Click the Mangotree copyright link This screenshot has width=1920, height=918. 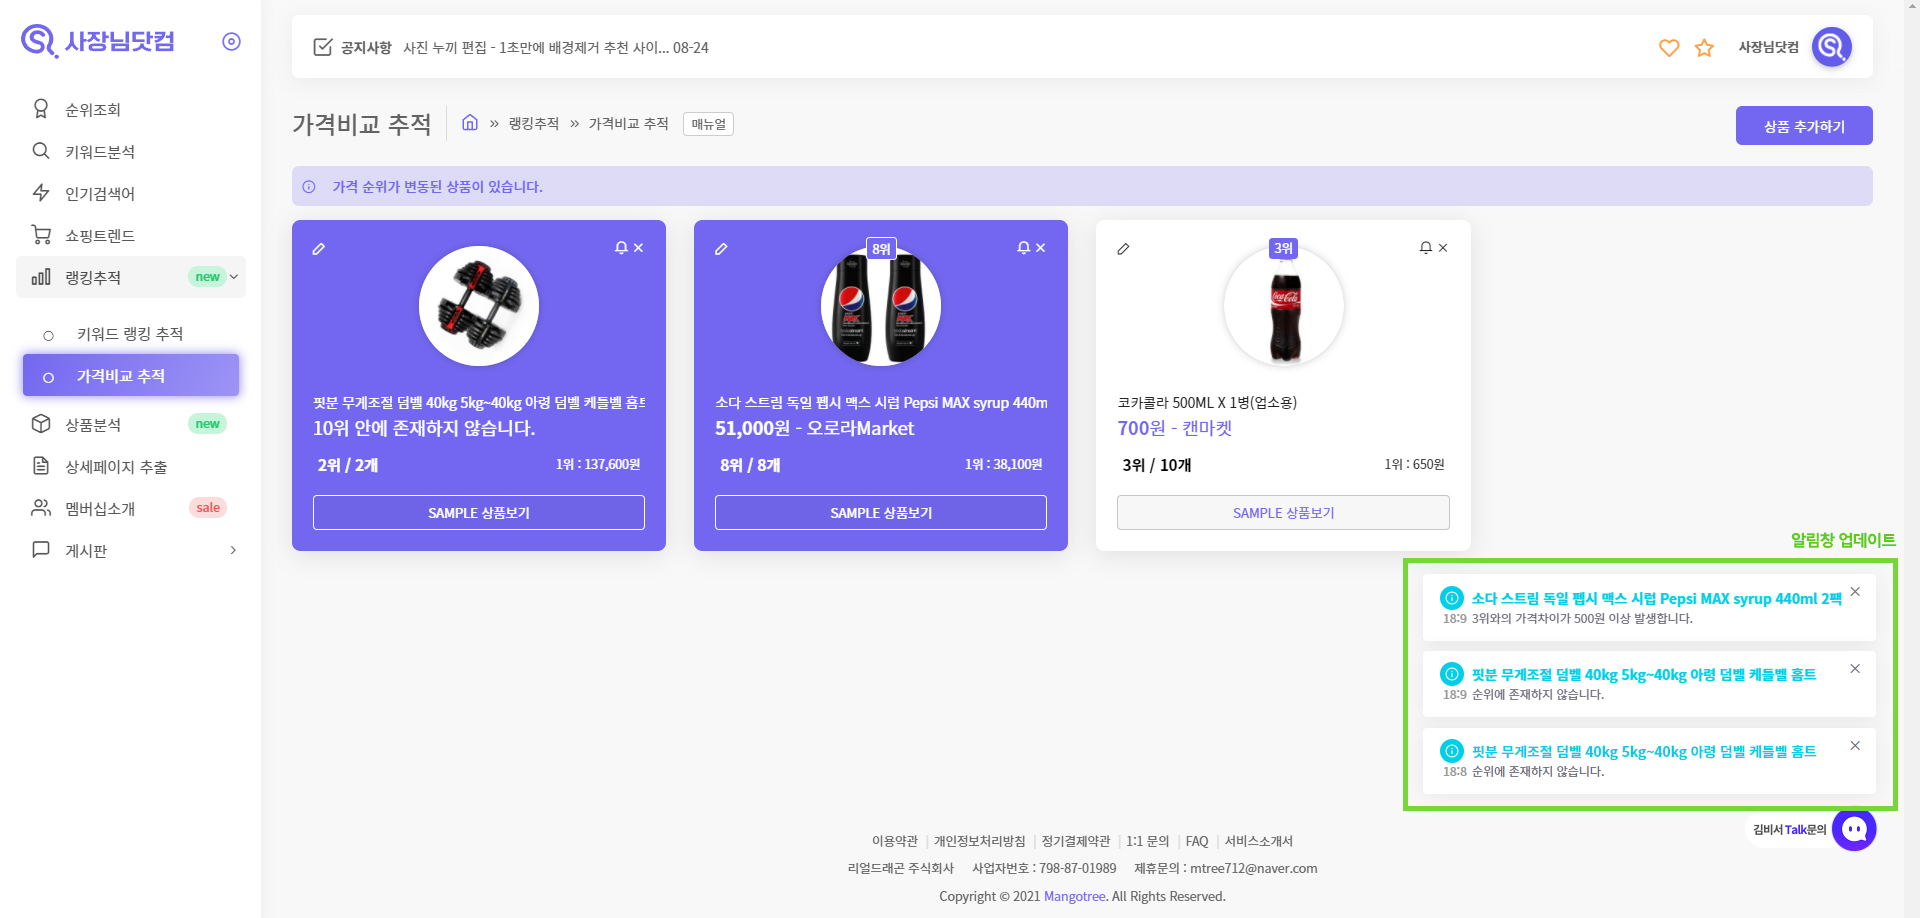coord(1074,896)
